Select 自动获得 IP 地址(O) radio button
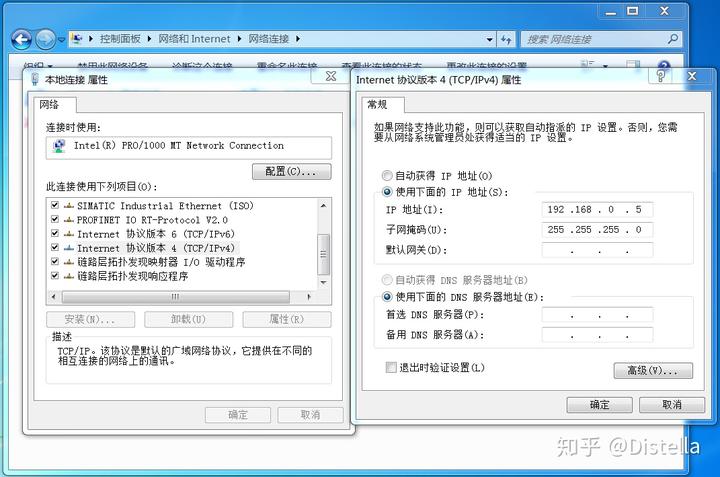720x477 pixels. click(387, 175)
